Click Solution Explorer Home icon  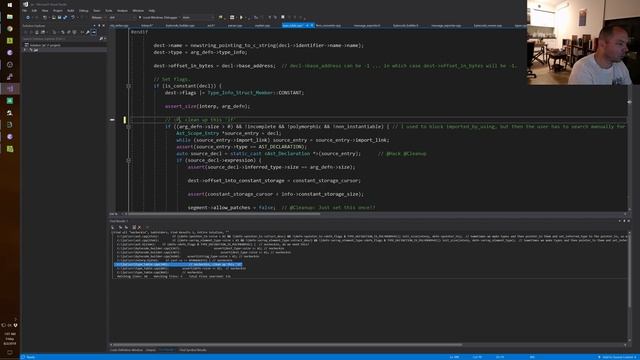(x=37, y=32)
